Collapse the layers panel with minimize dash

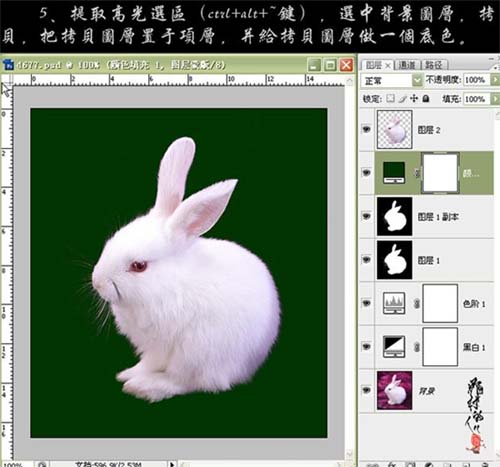click(492, 59)
